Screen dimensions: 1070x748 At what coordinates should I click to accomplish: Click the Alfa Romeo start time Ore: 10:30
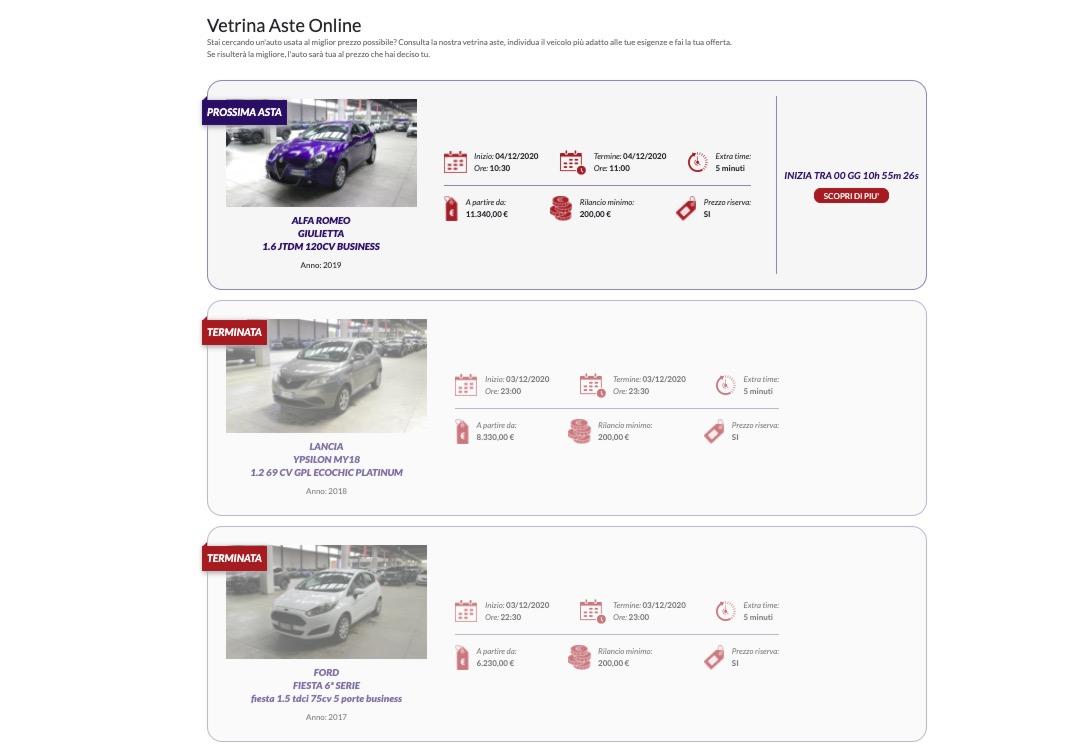coord(492,168)
